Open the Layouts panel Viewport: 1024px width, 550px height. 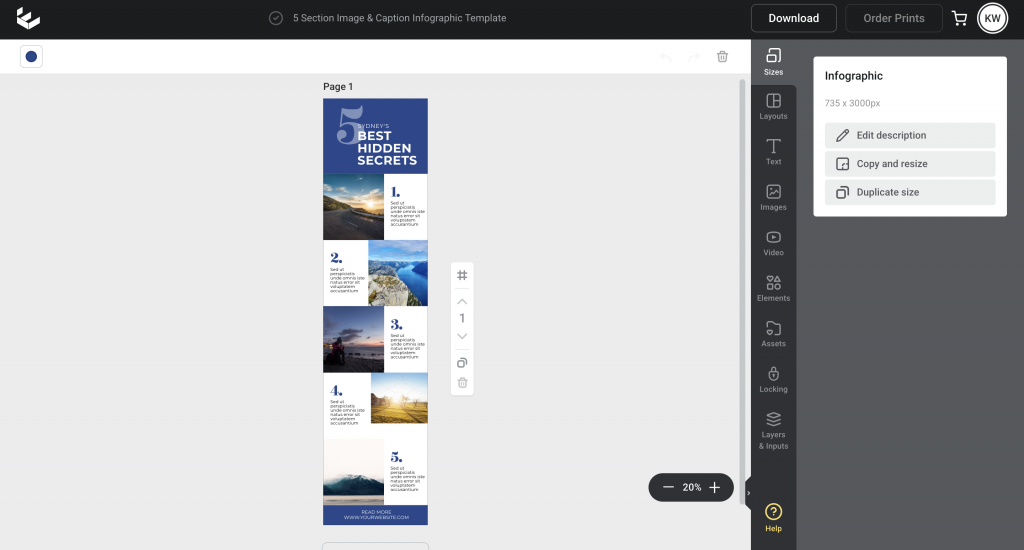pyautogui.click(x=773, y=106)
